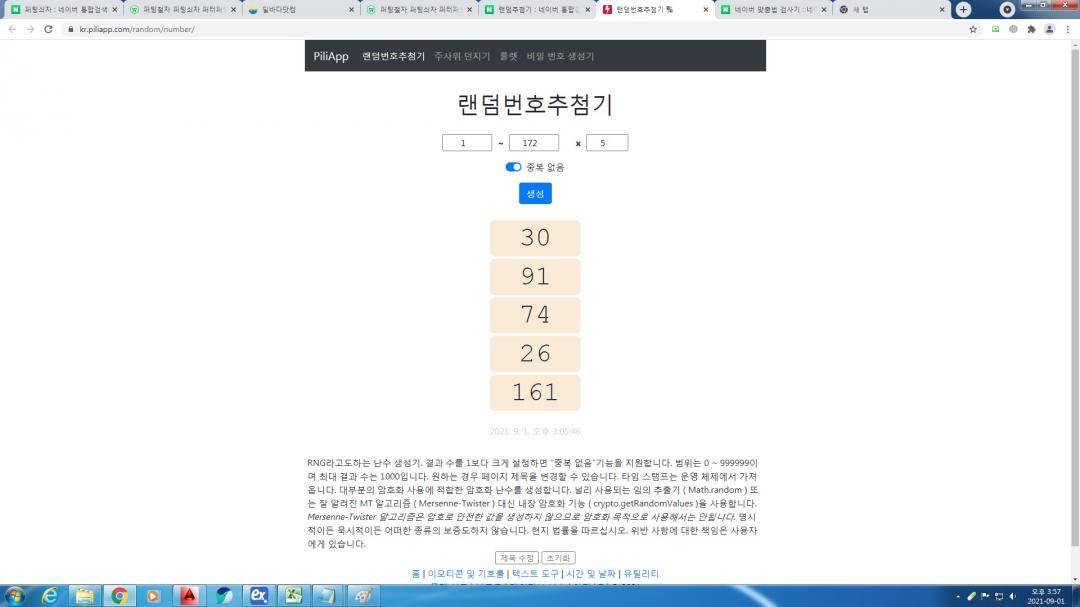Open the Chrome three-dot menu

[x=1067, y=29]
